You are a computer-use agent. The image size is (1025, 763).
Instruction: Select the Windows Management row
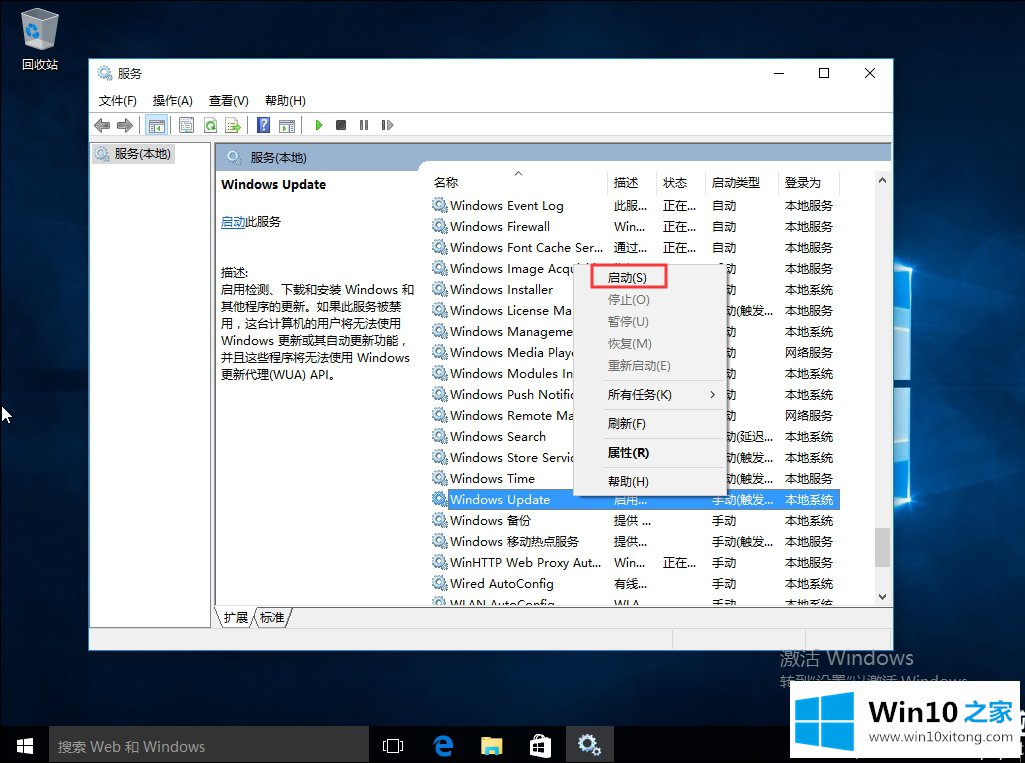pyautogui.click(x=502, y=331)
